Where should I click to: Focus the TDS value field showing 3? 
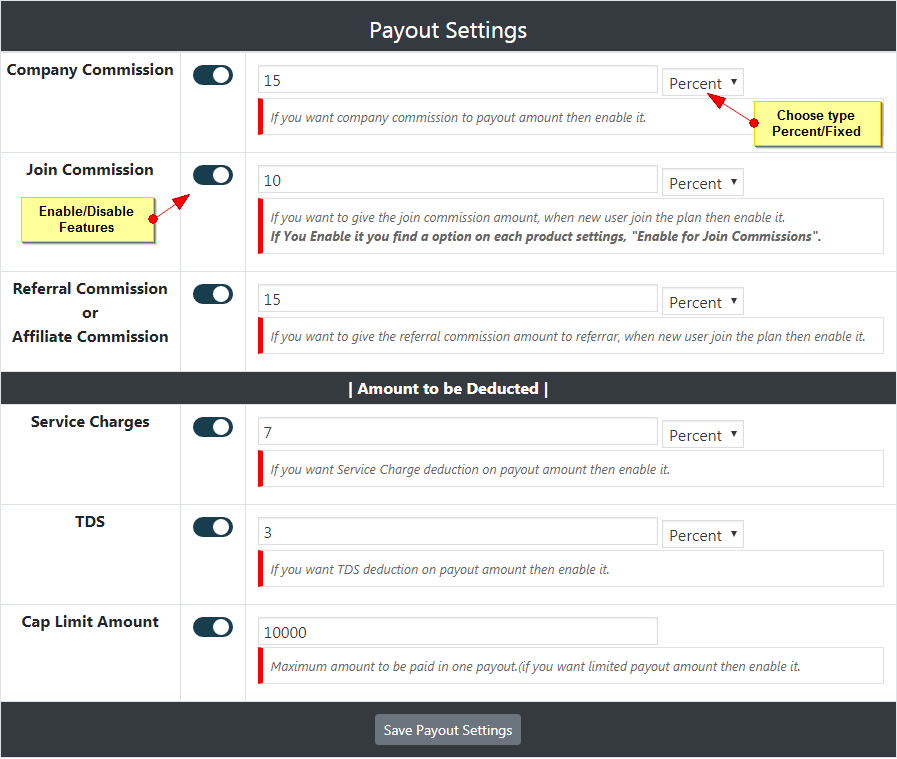[457, 531]
